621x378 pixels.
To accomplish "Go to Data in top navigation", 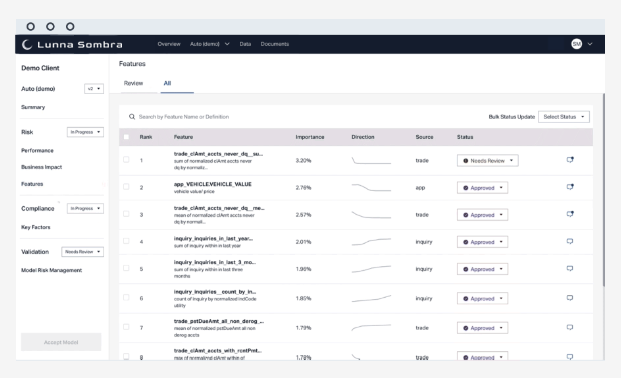I will click(x=245, y=44).
